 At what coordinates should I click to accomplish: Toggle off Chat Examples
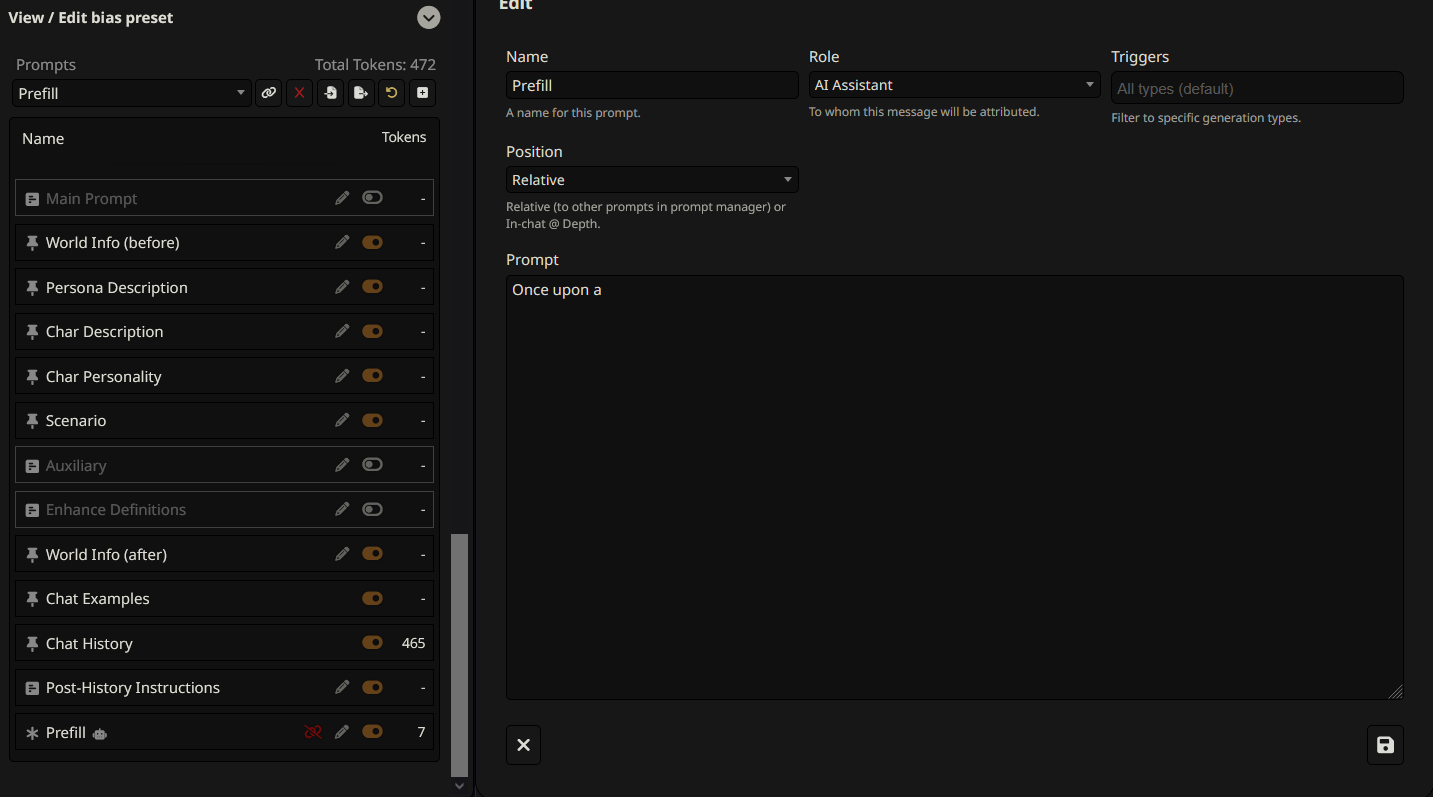pos(372,598)
